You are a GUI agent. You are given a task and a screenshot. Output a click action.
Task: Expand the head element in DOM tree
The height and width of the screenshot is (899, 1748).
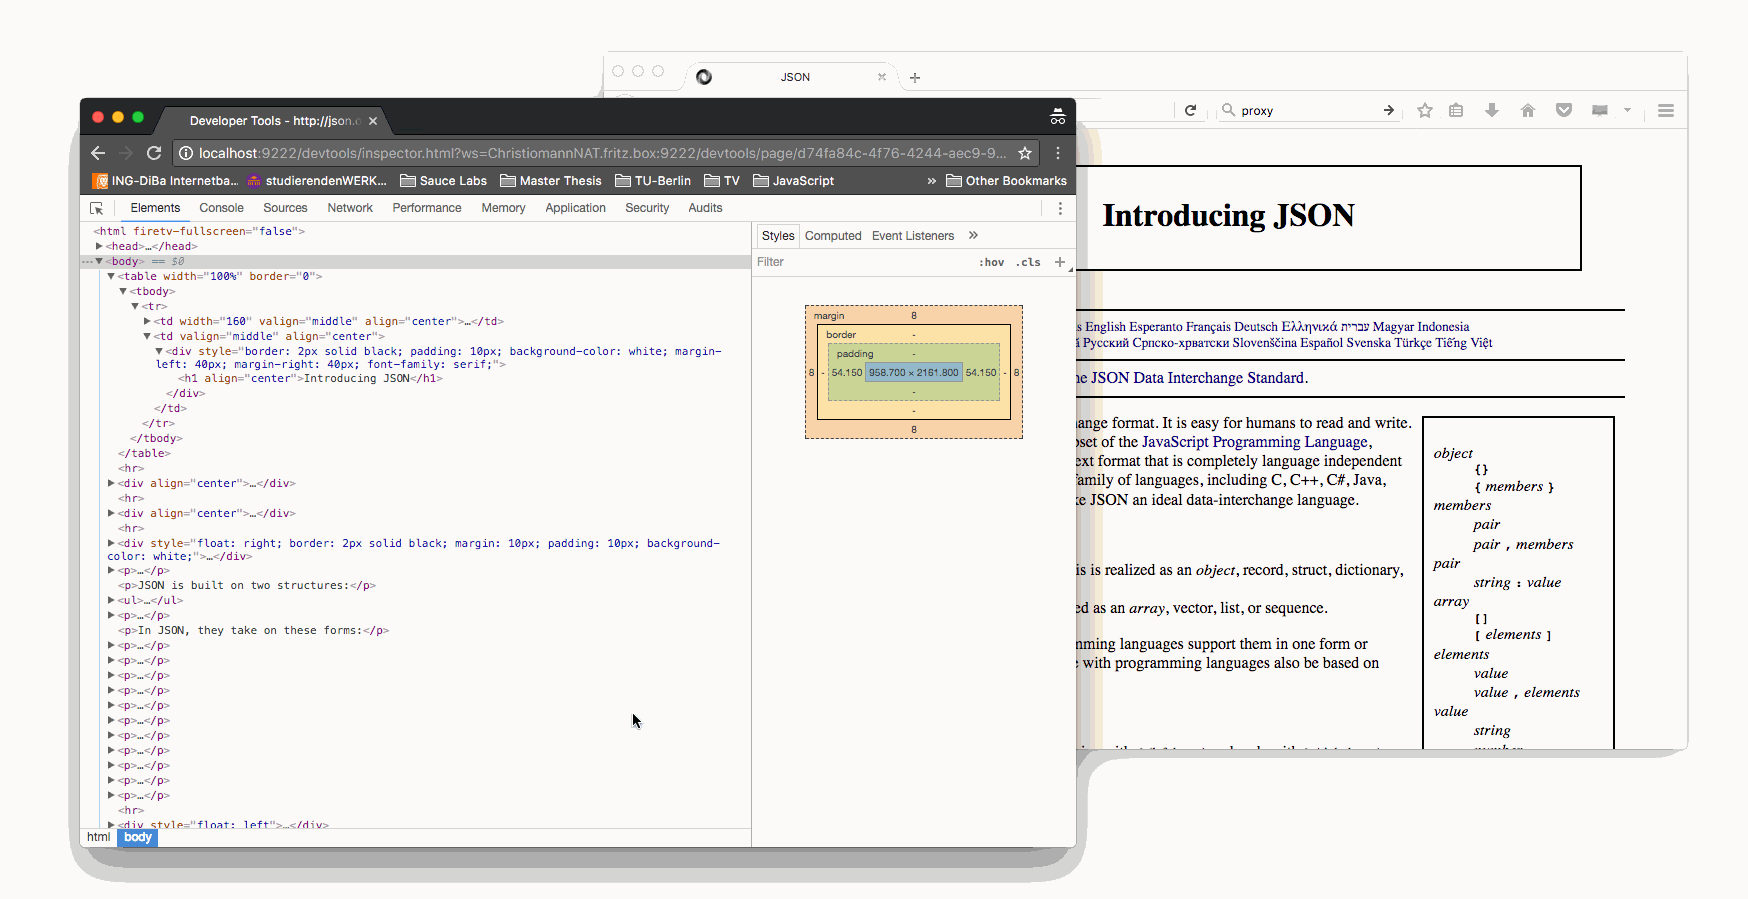(99, 246)
